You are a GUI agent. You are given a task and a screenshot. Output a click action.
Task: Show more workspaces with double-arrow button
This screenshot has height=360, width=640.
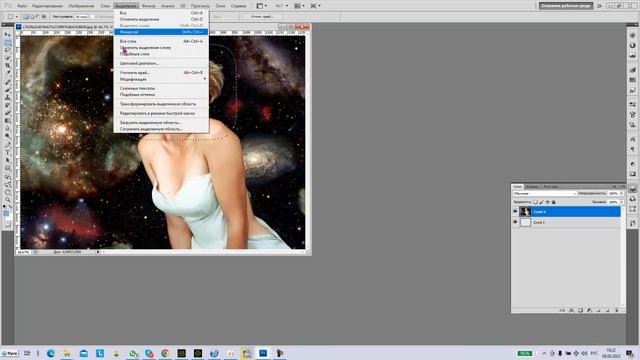pos(600,6)
